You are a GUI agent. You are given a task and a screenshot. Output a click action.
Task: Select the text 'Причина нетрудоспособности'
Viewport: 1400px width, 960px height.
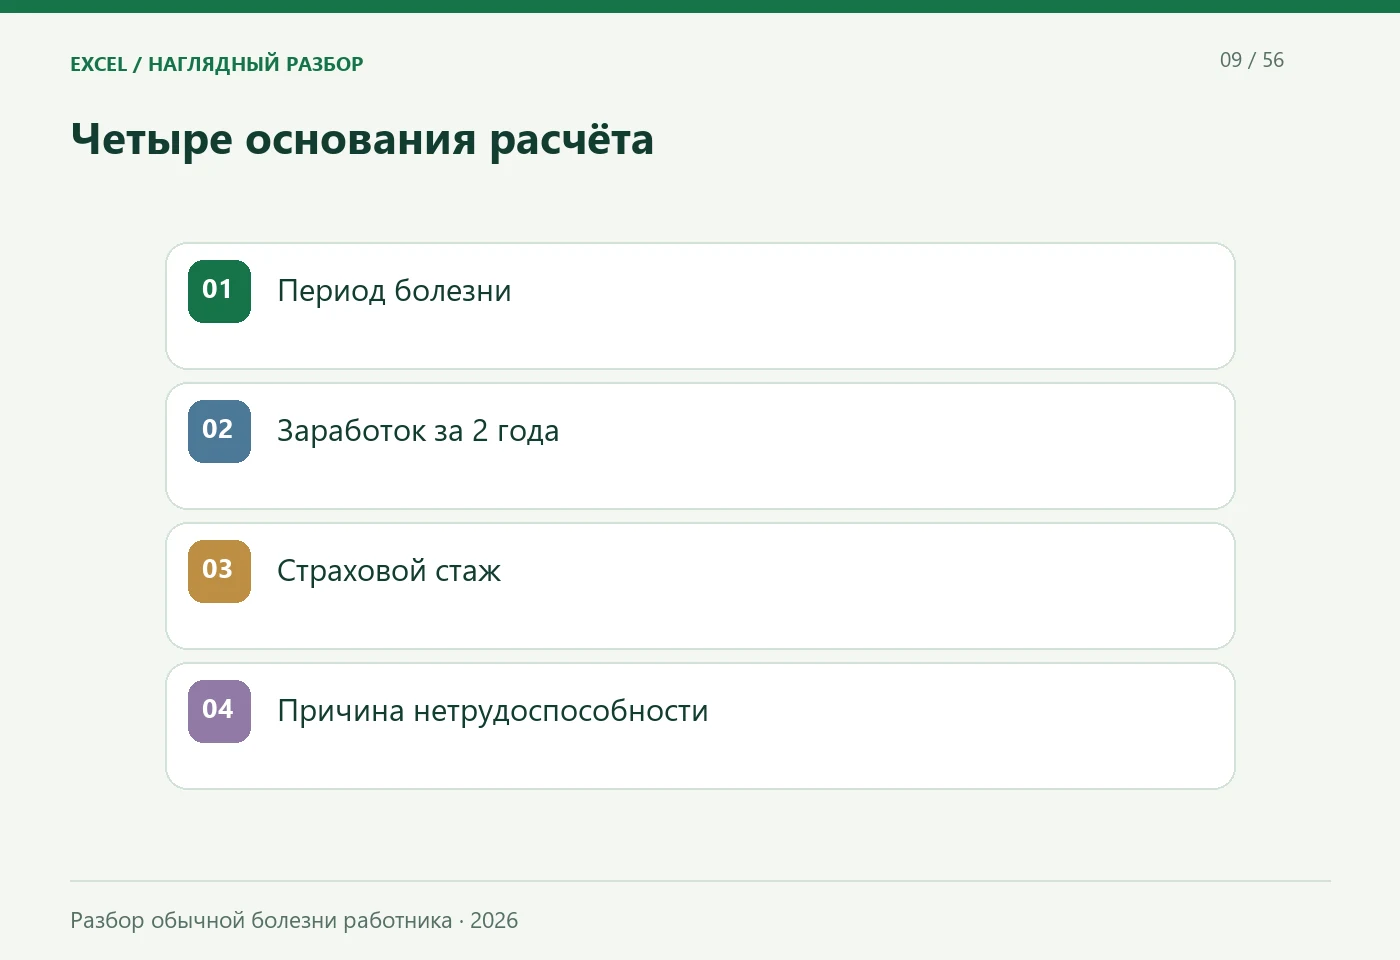493,711
